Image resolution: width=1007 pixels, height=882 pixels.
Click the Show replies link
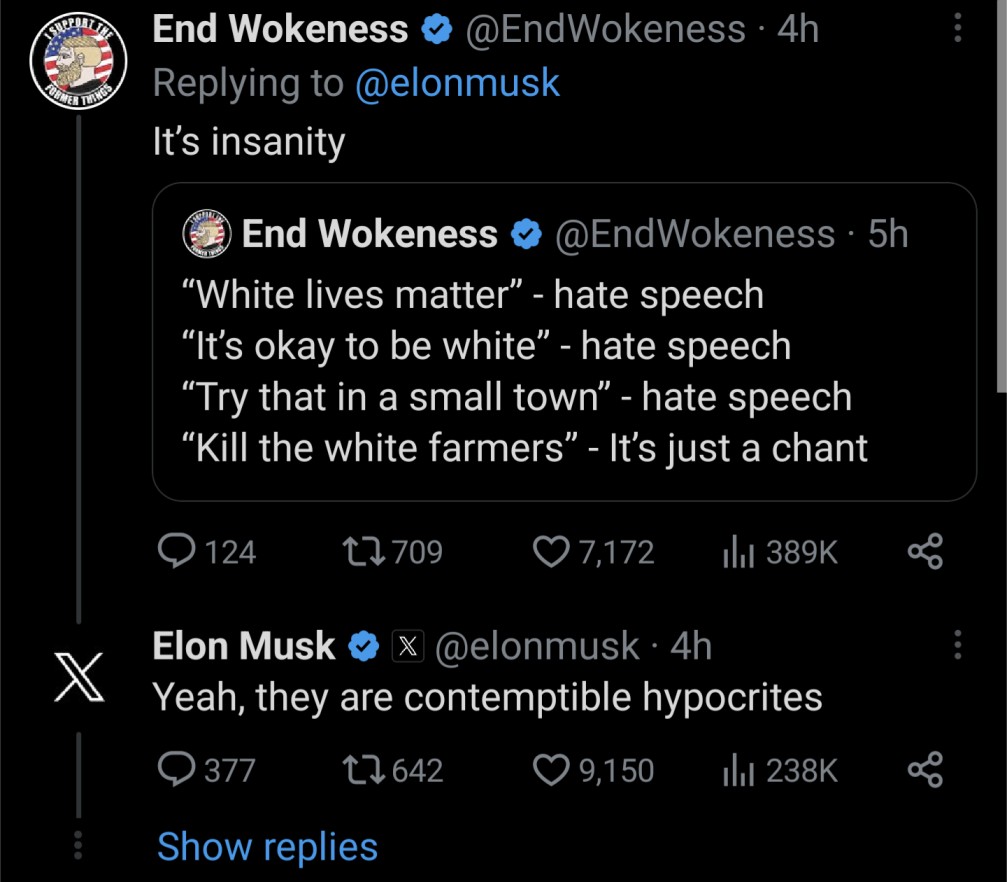click(267, 847)
